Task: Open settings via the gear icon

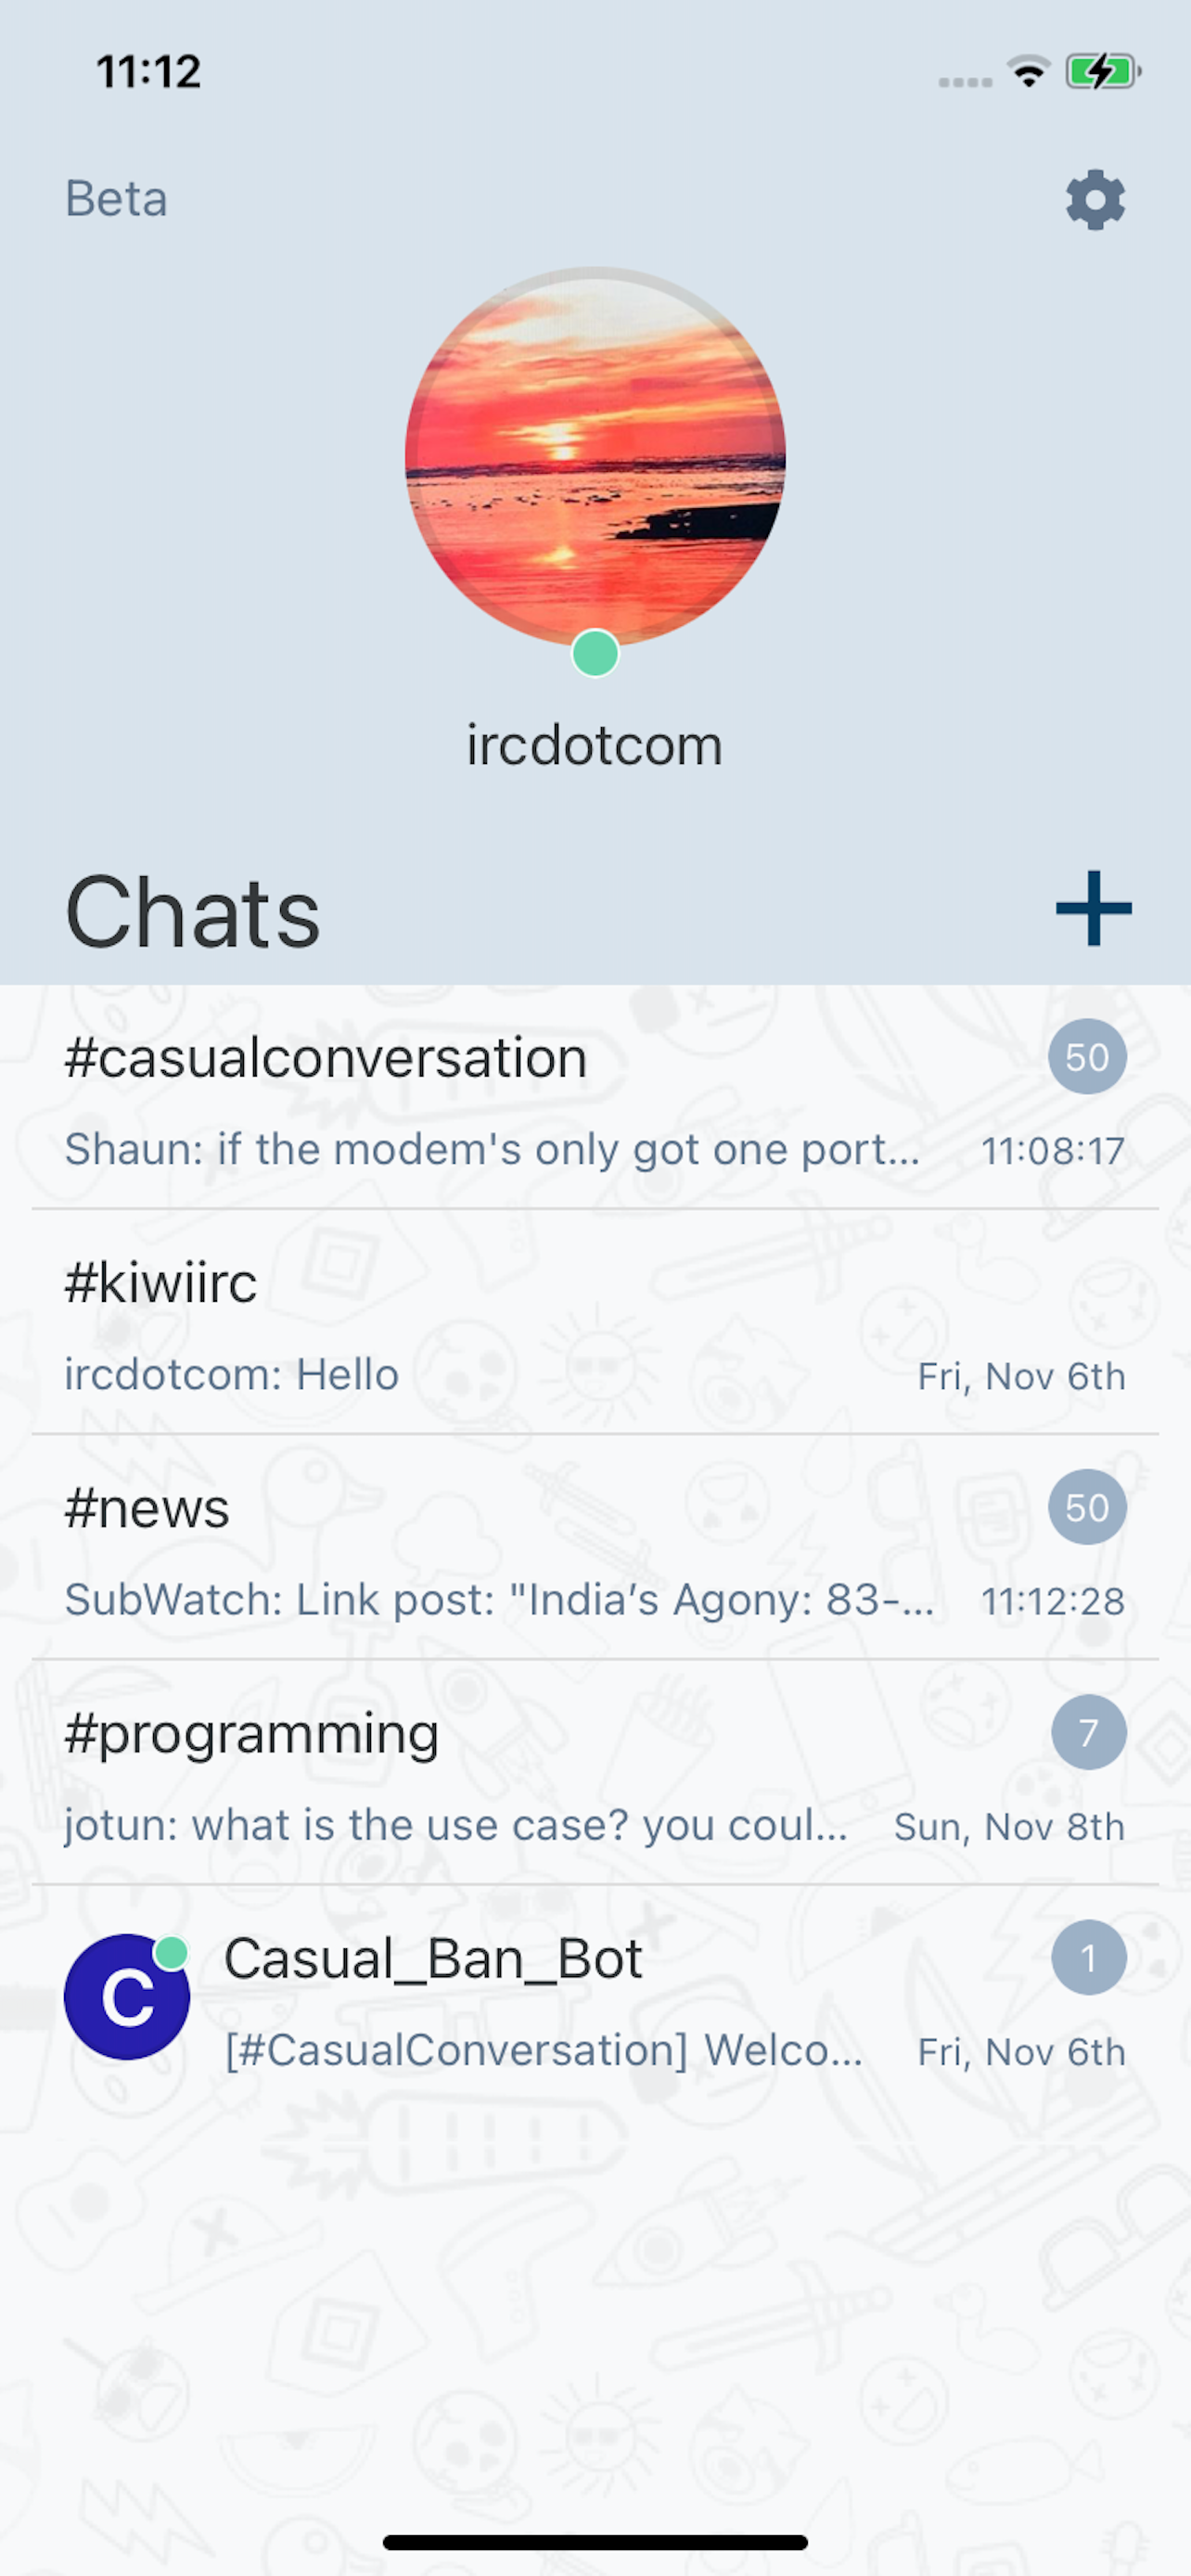Action: [x=1095, y=200]
